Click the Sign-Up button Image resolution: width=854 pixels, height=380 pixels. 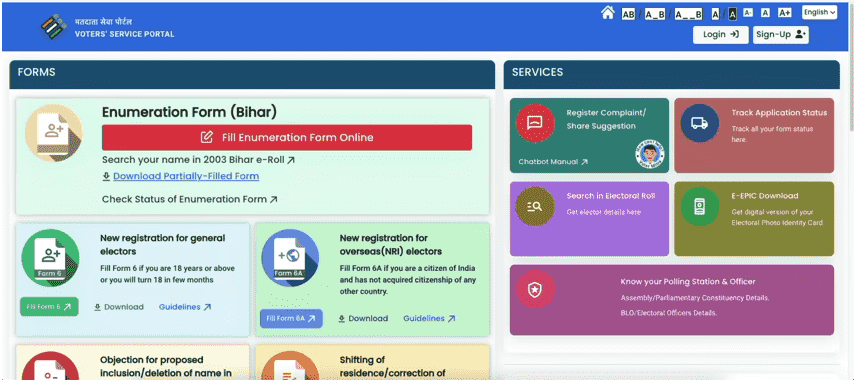click(780, 34)
